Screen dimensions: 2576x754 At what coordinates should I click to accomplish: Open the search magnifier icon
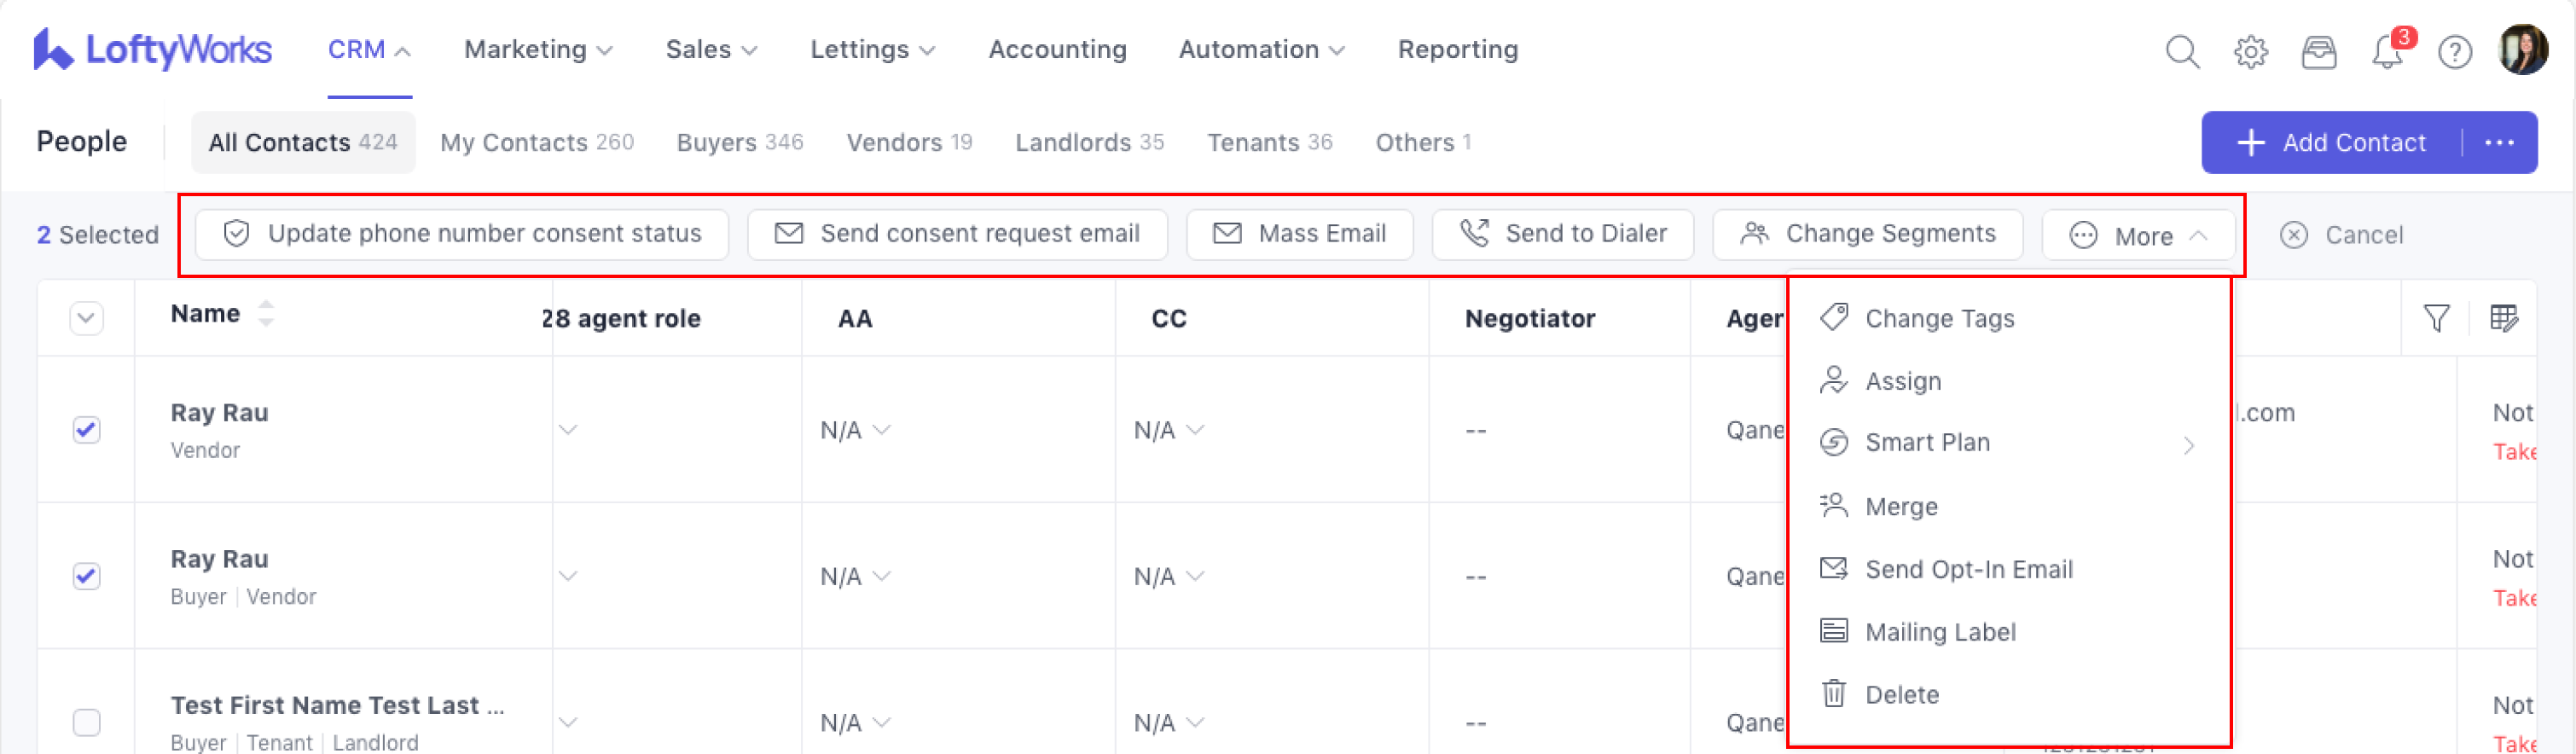[2181, 51]
